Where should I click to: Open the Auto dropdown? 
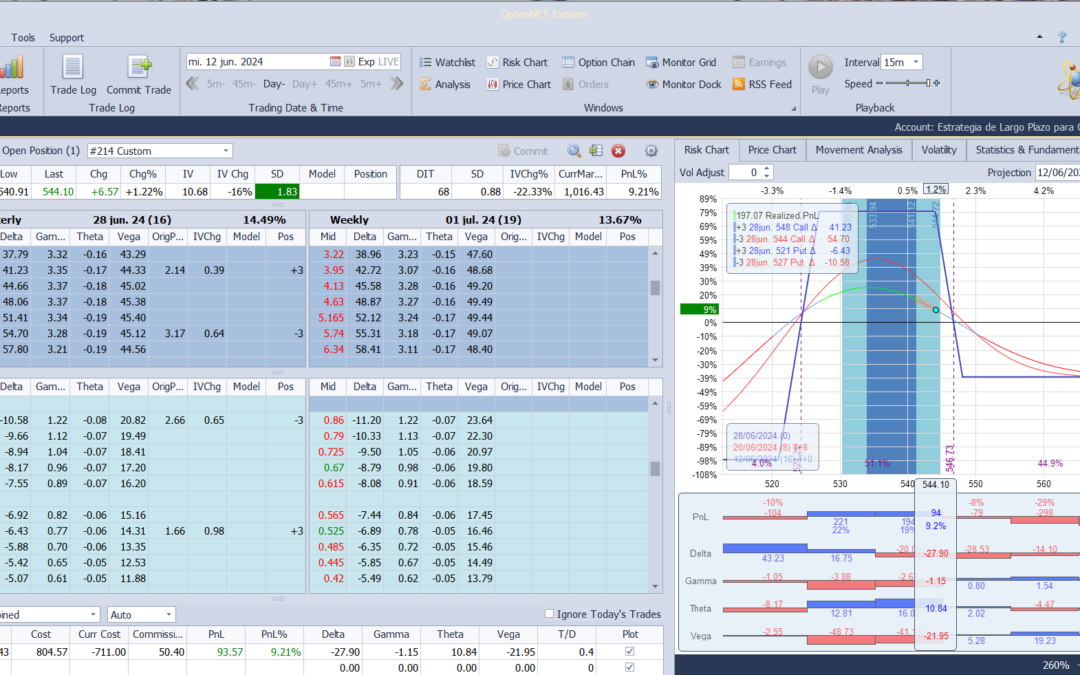(141, 614)
